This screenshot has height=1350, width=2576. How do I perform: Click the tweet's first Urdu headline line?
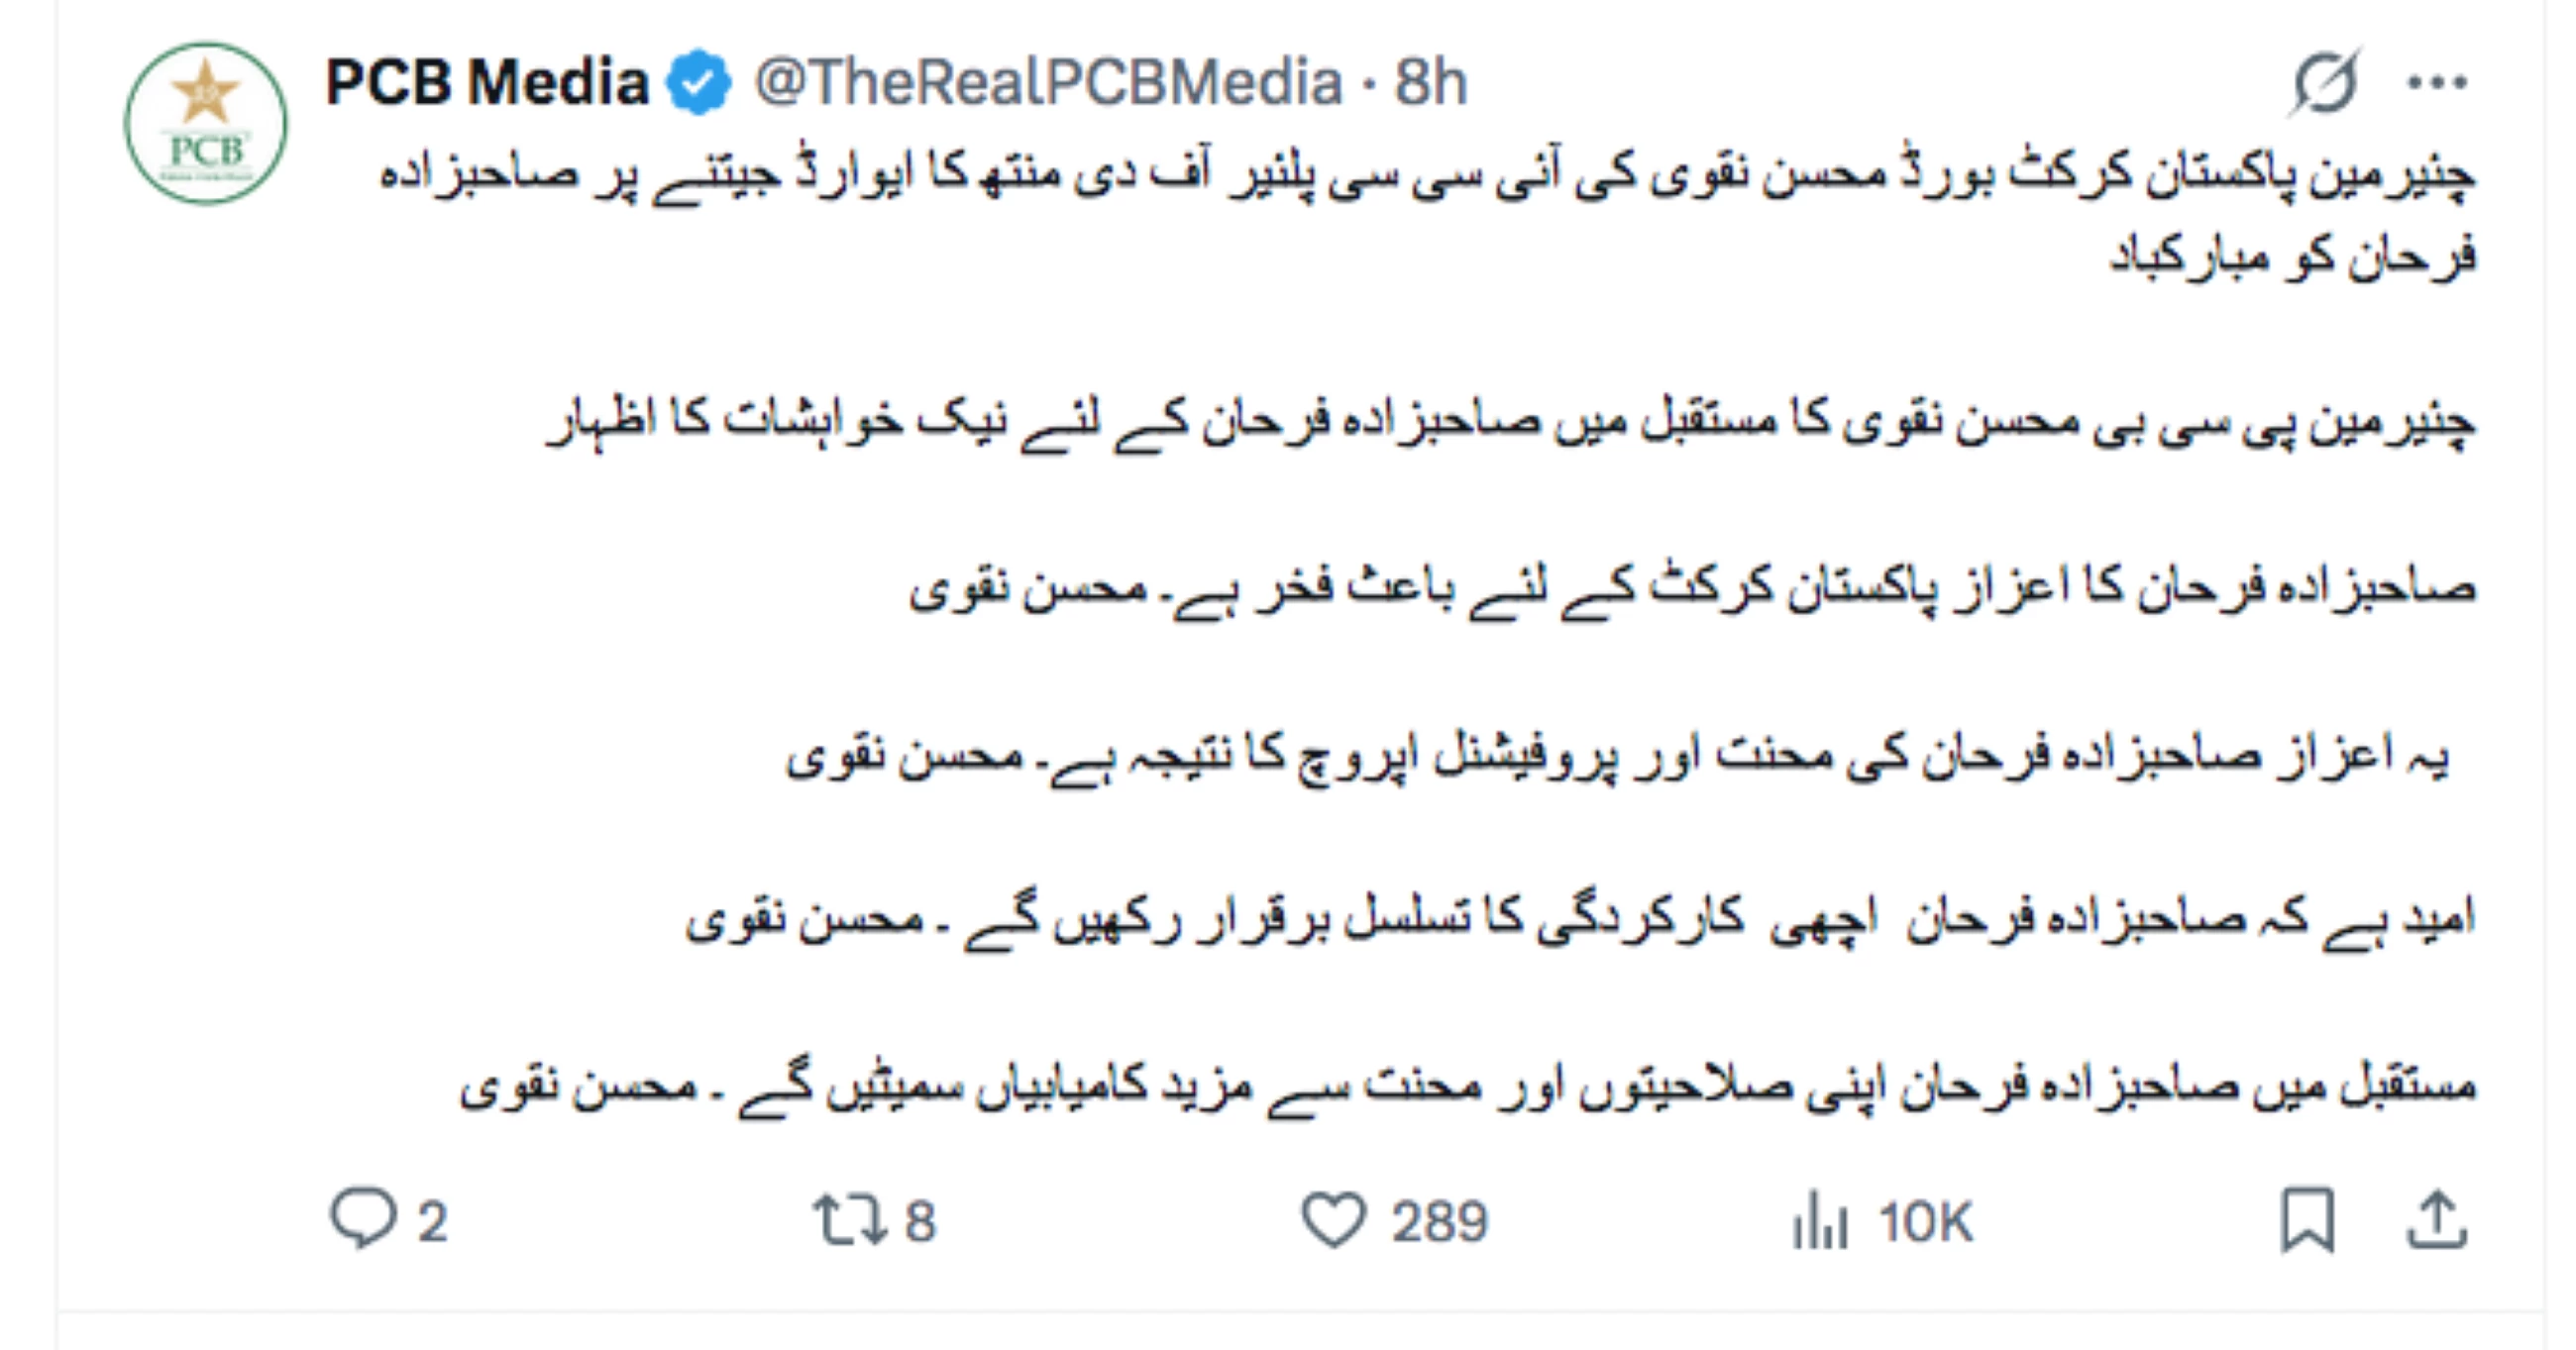1427,177
